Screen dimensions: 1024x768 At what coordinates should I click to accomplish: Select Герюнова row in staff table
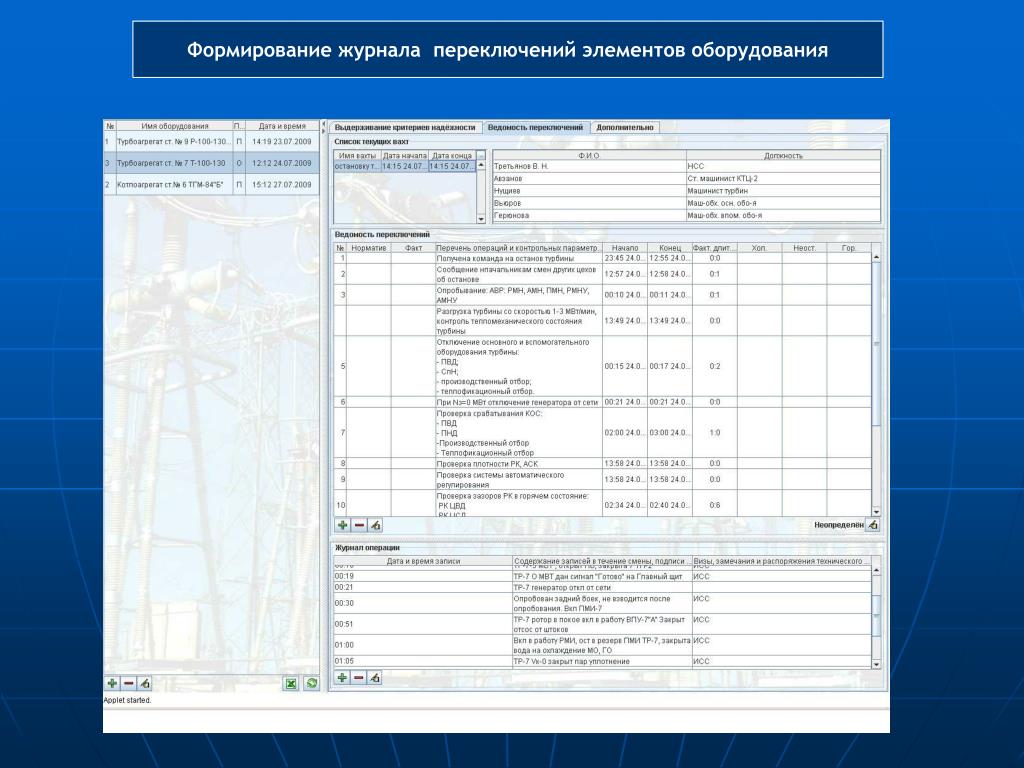[x=686, y=215]
